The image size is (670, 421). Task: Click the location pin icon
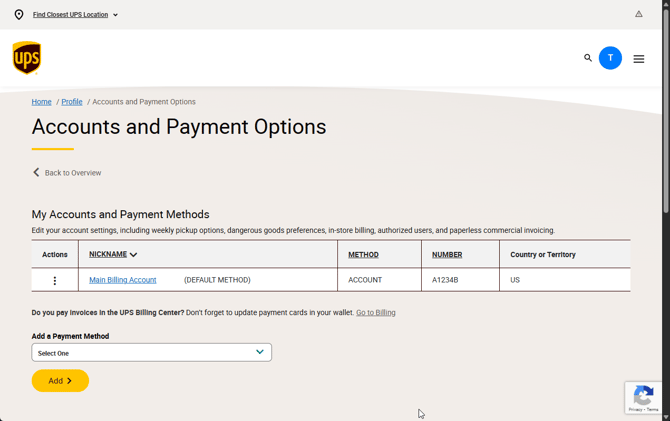pyautogui.click(x=19, y=15)
